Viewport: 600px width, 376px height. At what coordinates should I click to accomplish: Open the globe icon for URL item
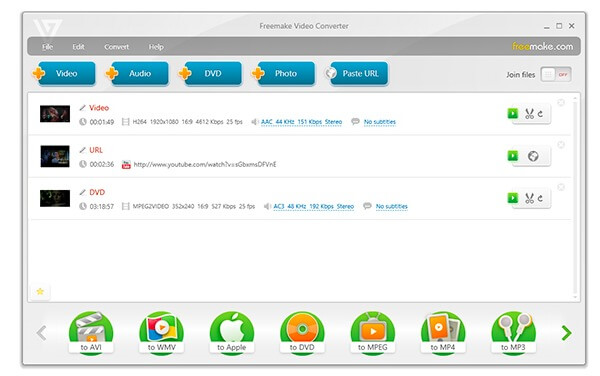pos(533,156)
